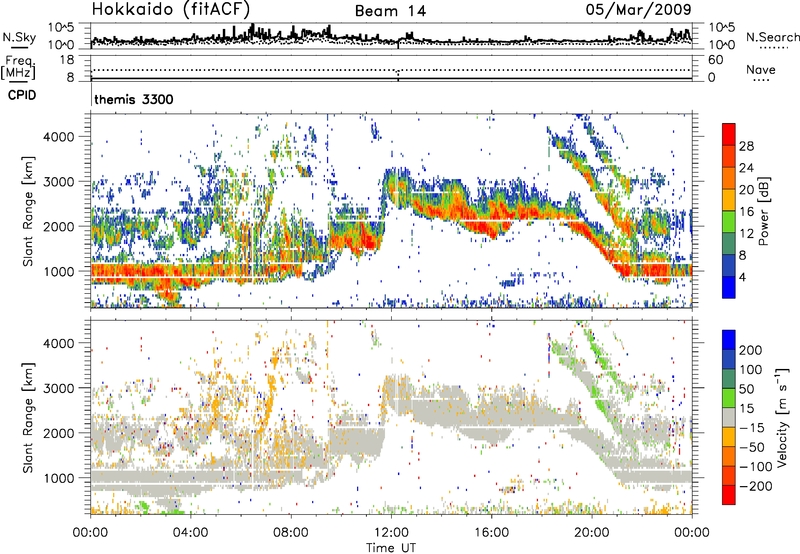Click the '12:00' time axis label

pos(391,533)
